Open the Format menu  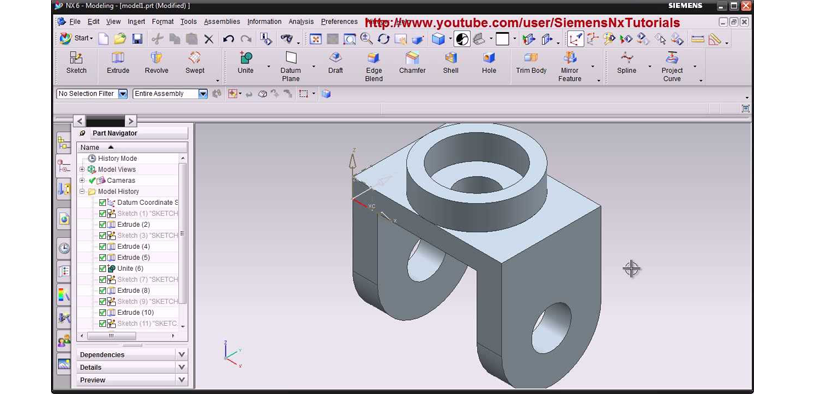coord(163,22)
